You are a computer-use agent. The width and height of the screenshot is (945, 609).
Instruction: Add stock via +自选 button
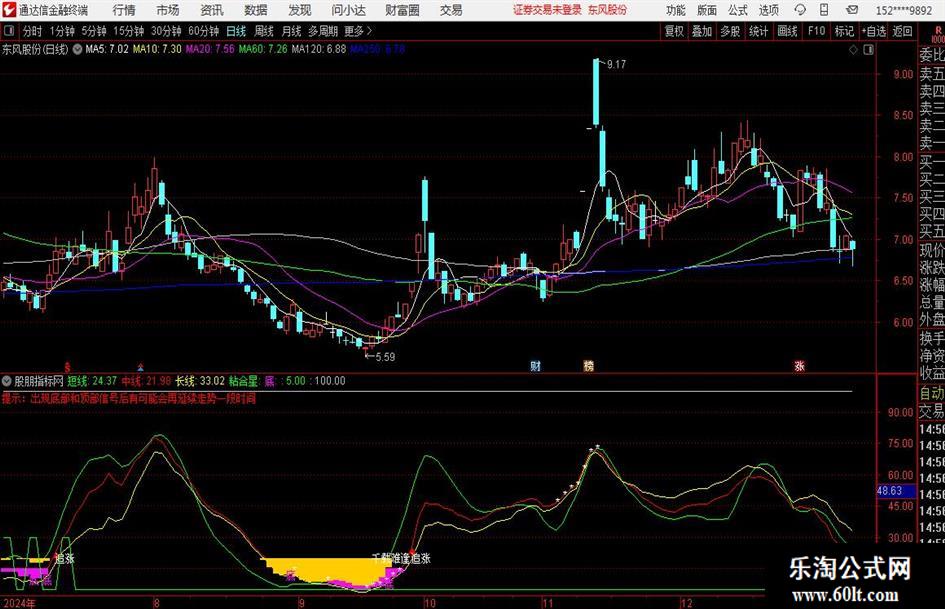pyautogui.click(x=873, y=31)
